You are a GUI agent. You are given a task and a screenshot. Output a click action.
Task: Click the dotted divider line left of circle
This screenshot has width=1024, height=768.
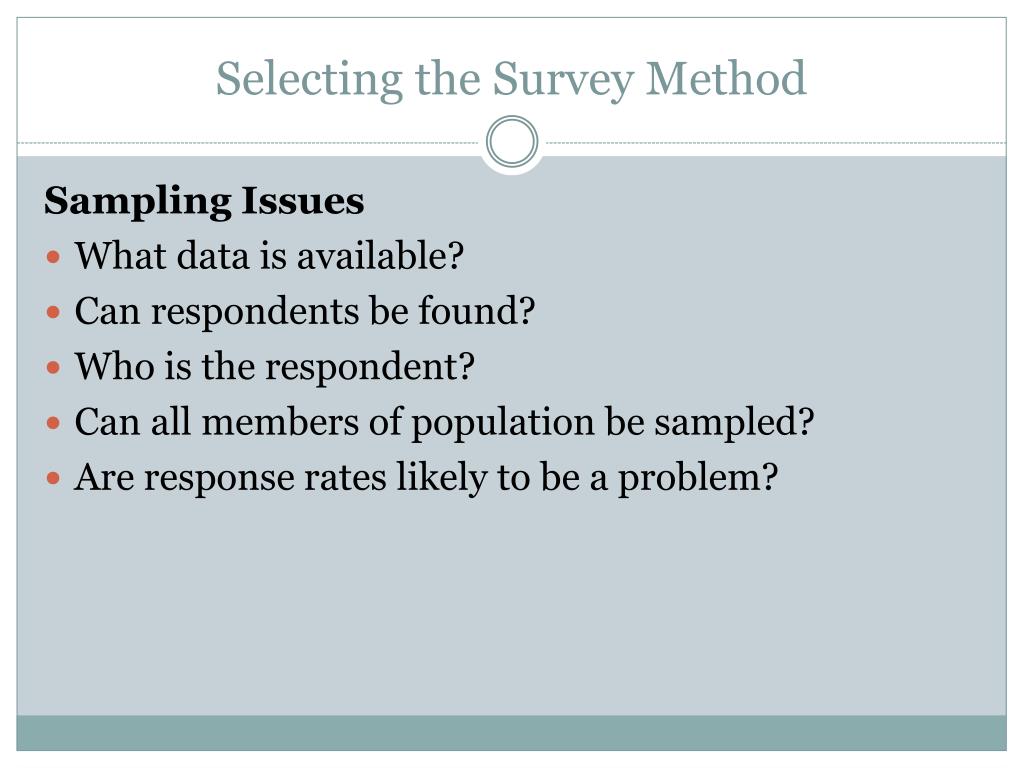249,142
